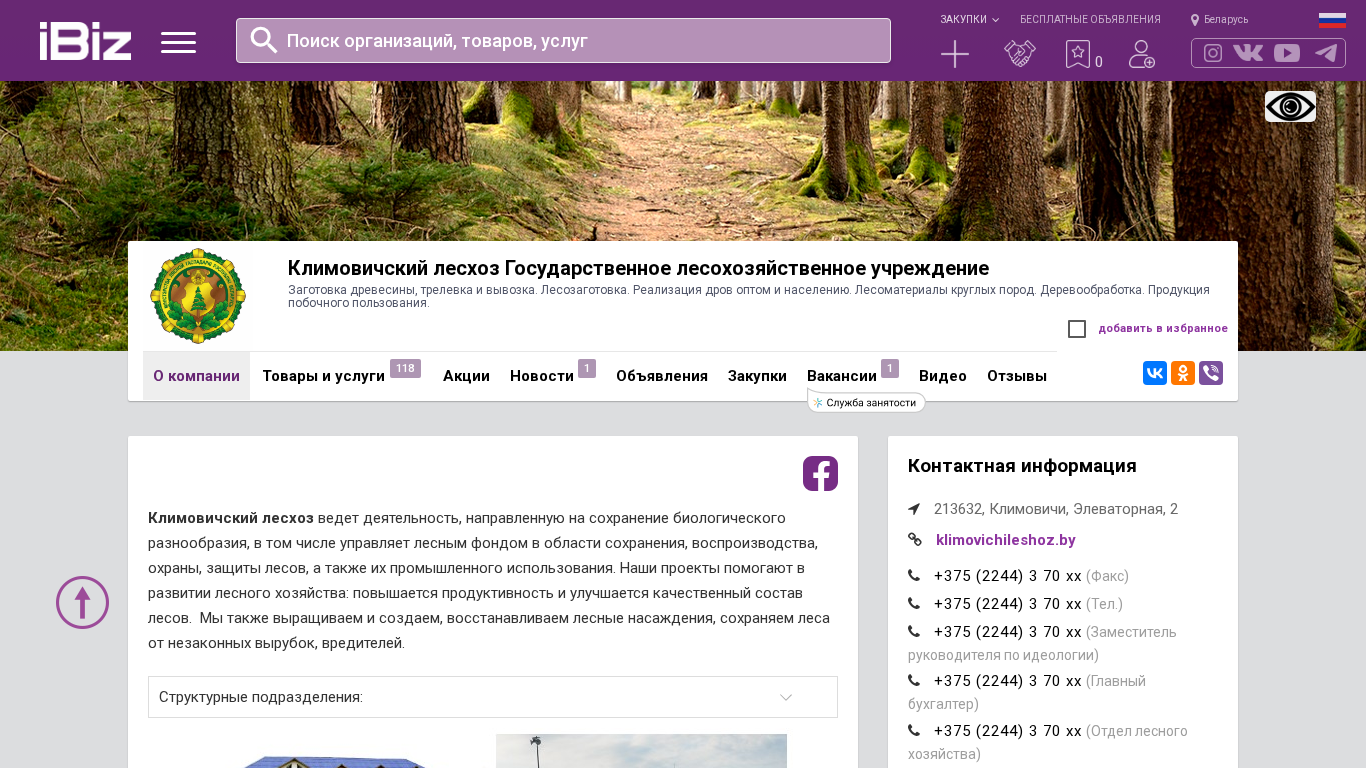Click the handshake partnership icon
Screen dimensions: 1366x768
[1019, 54]
